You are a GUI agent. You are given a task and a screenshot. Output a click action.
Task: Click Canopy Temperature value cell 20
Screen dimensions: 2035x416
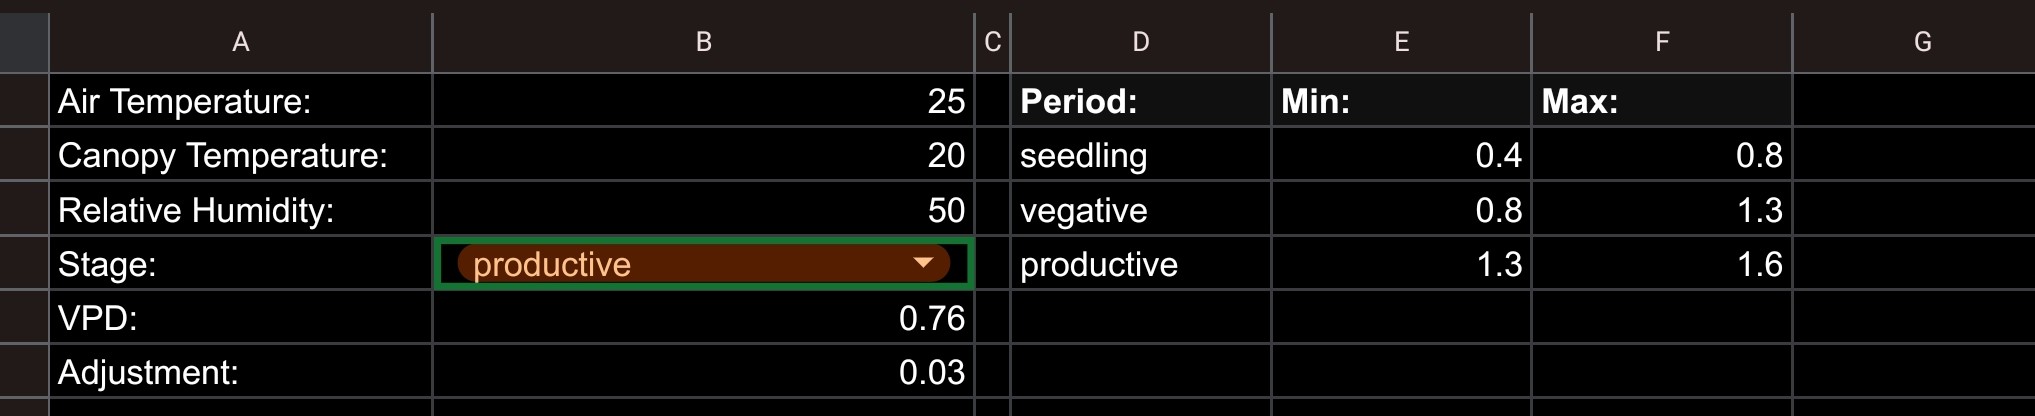coord(703,155)
